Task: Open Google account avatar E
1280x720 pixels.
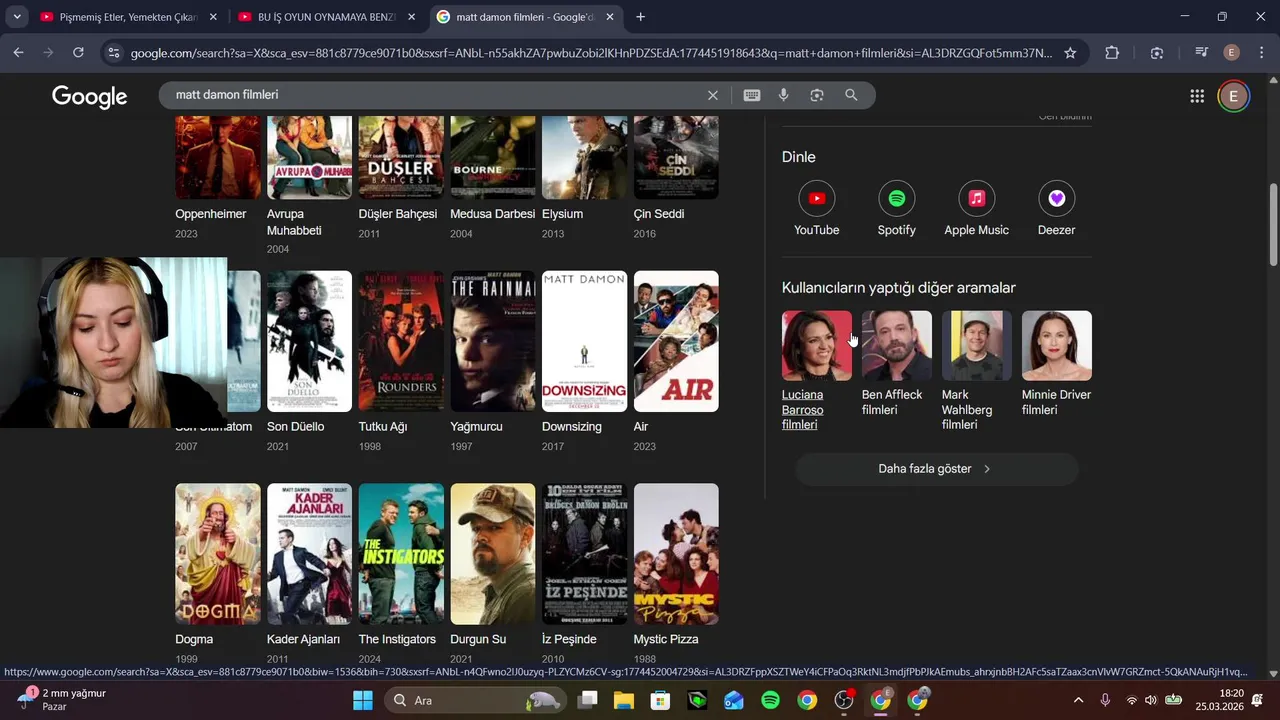Action: coord(1233,96)
